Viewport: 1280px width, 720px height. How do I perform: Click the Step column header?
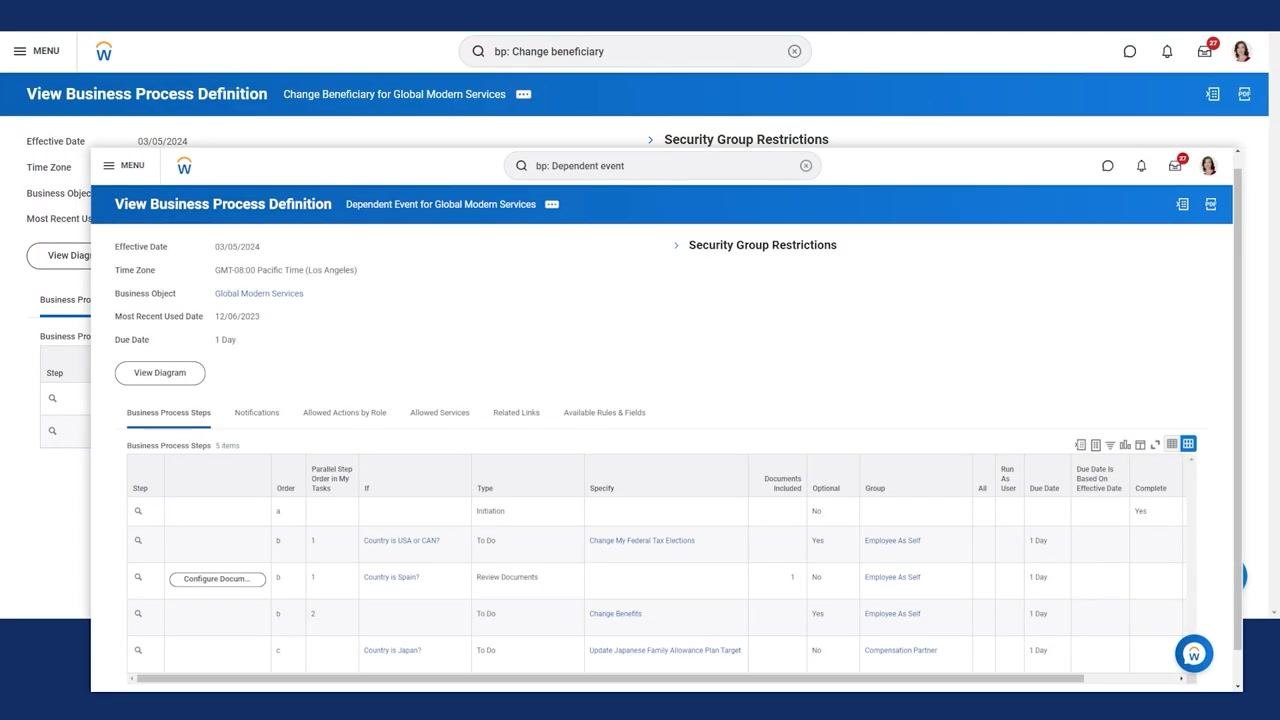click(x=146, y=476)
